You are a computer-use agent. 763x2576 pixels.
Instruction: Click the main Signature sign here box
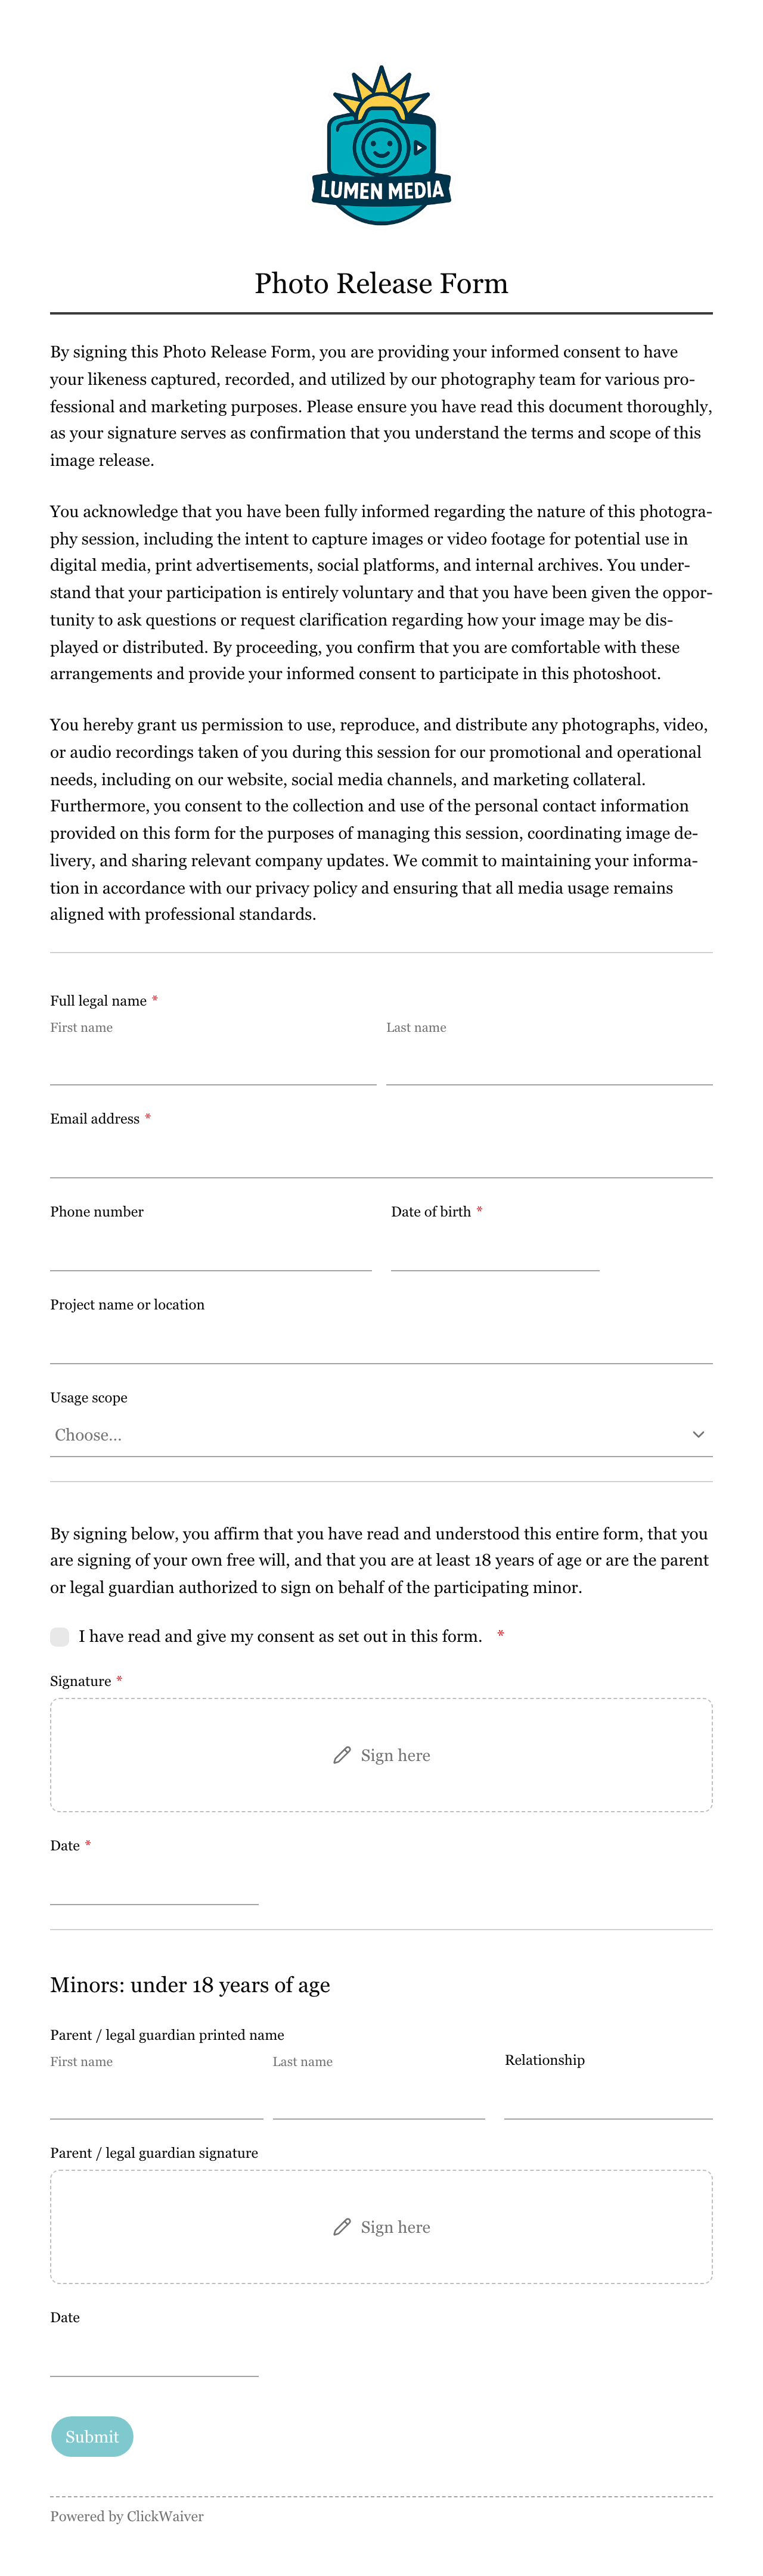pos(381,1755)
